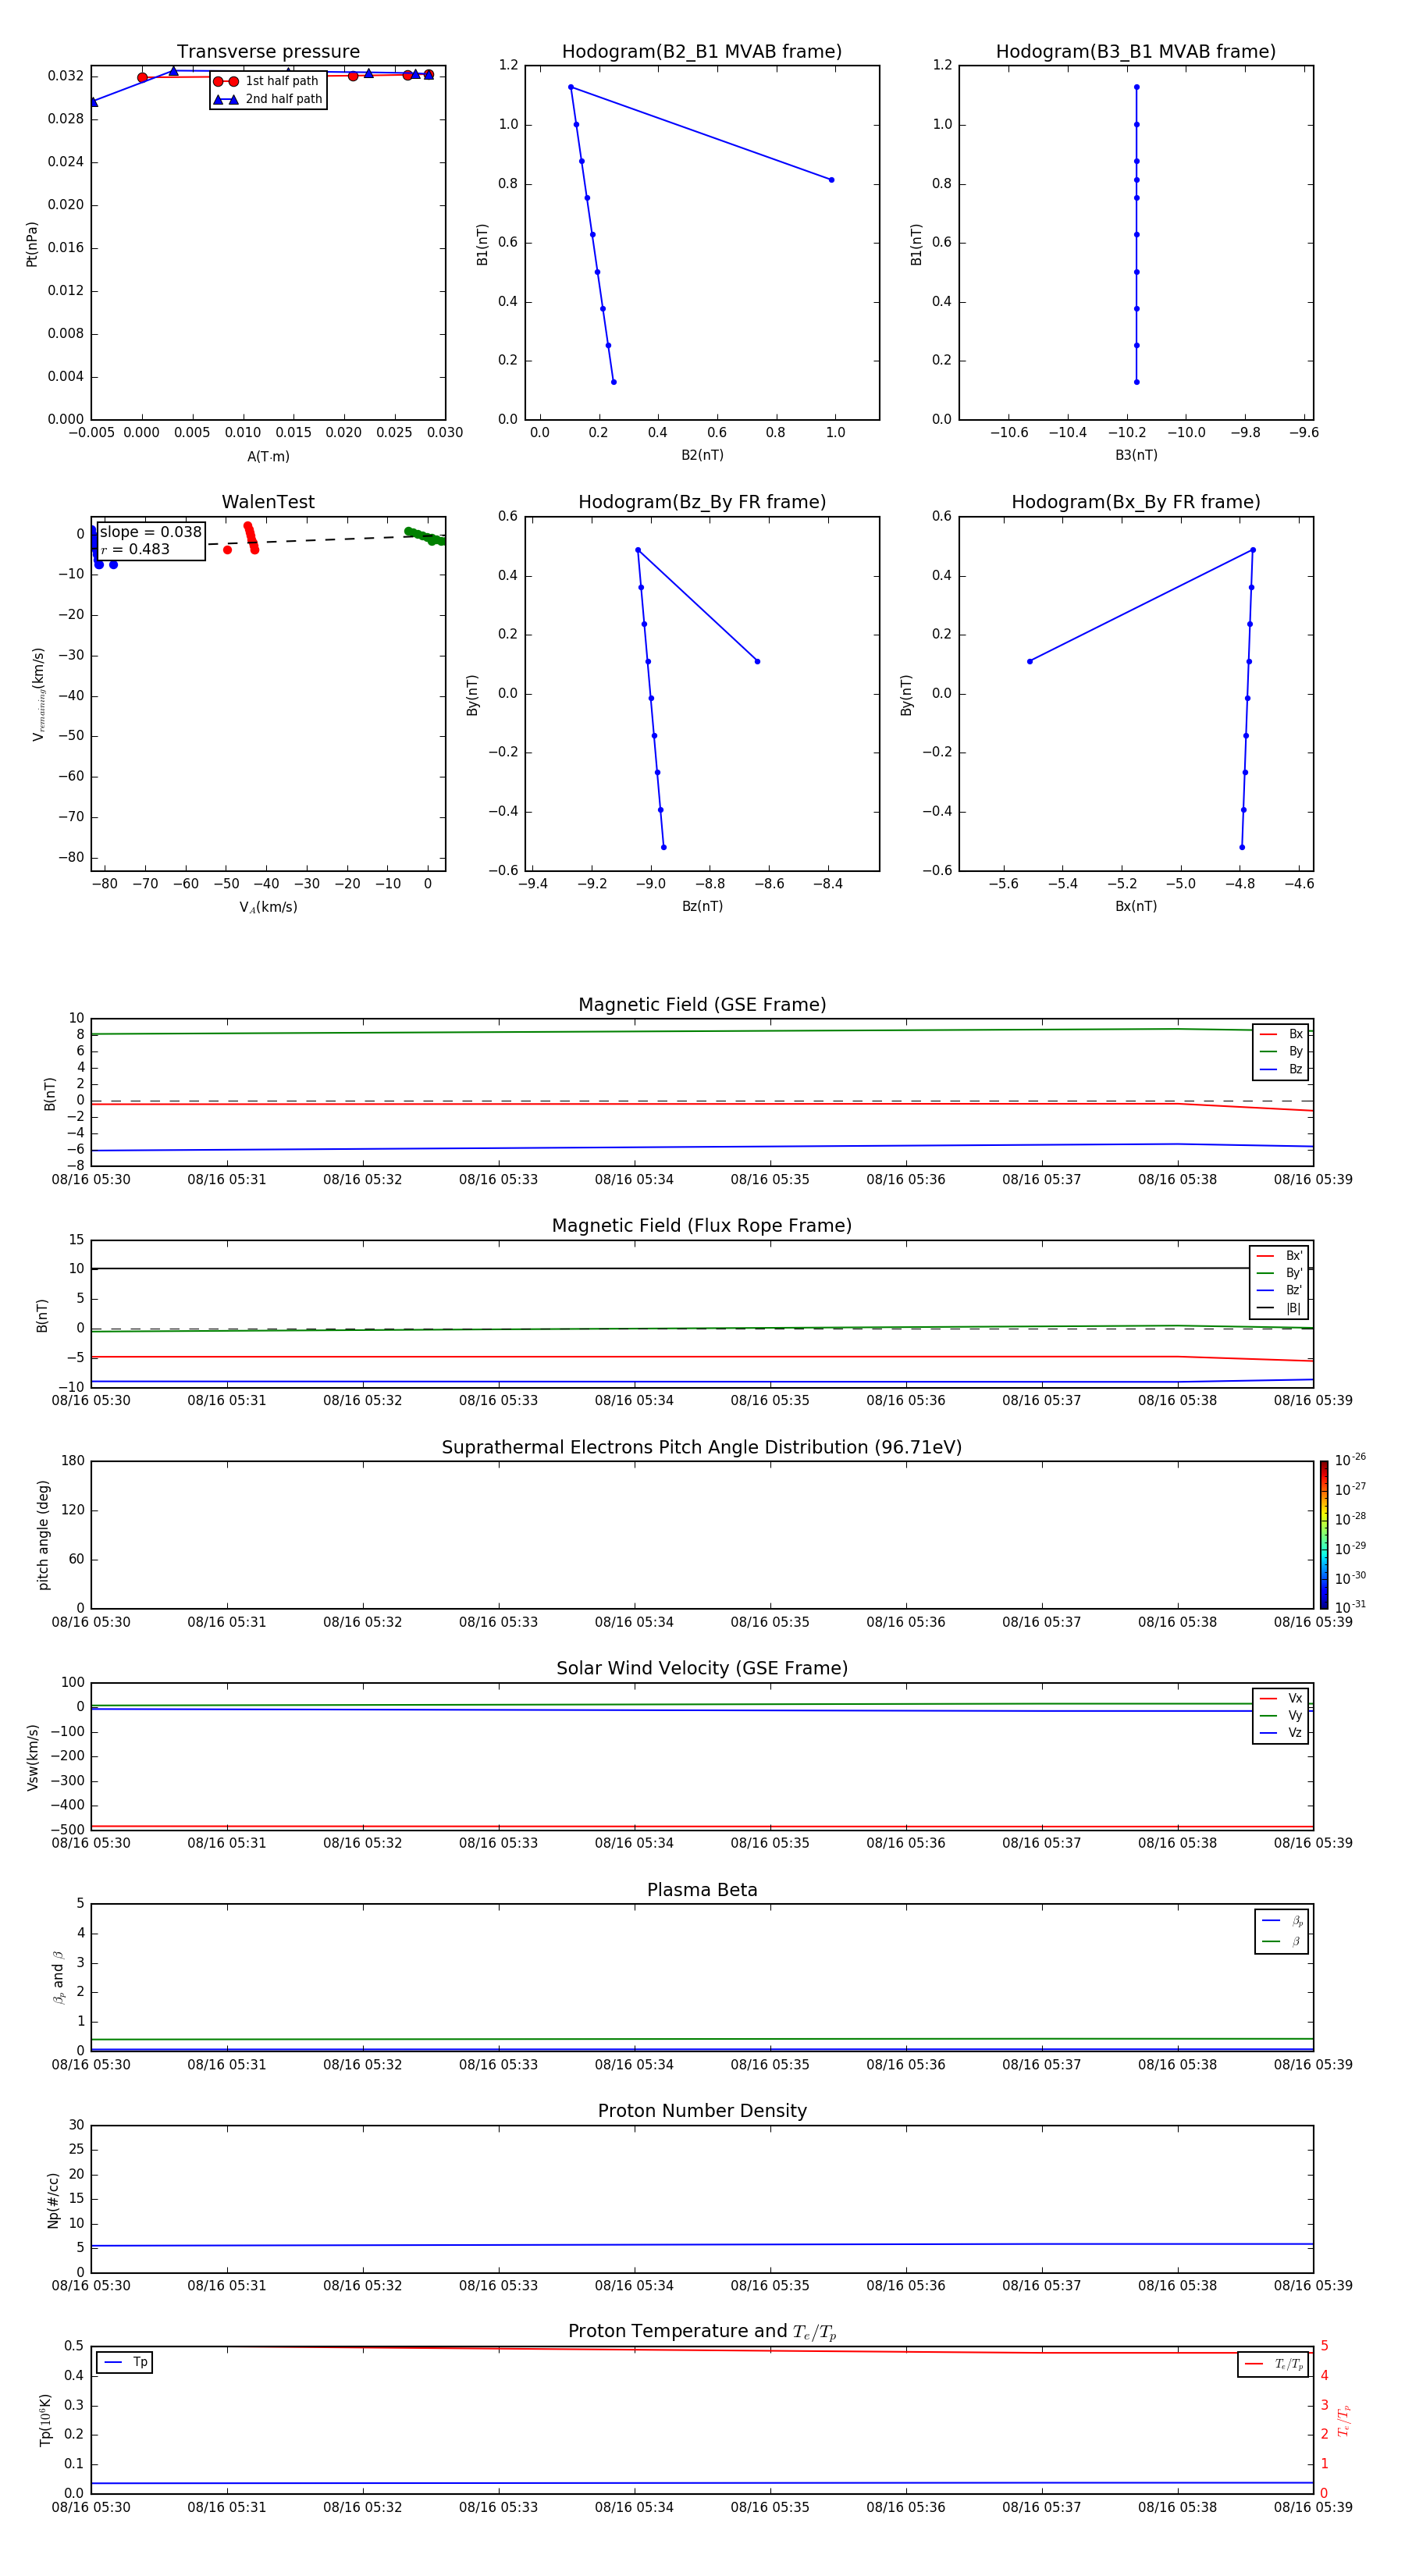The height and width of the screenshot is (2576, 1405).
Task: Click the 'r = 0.483' annotation
Action: click(x=135, y=549)
